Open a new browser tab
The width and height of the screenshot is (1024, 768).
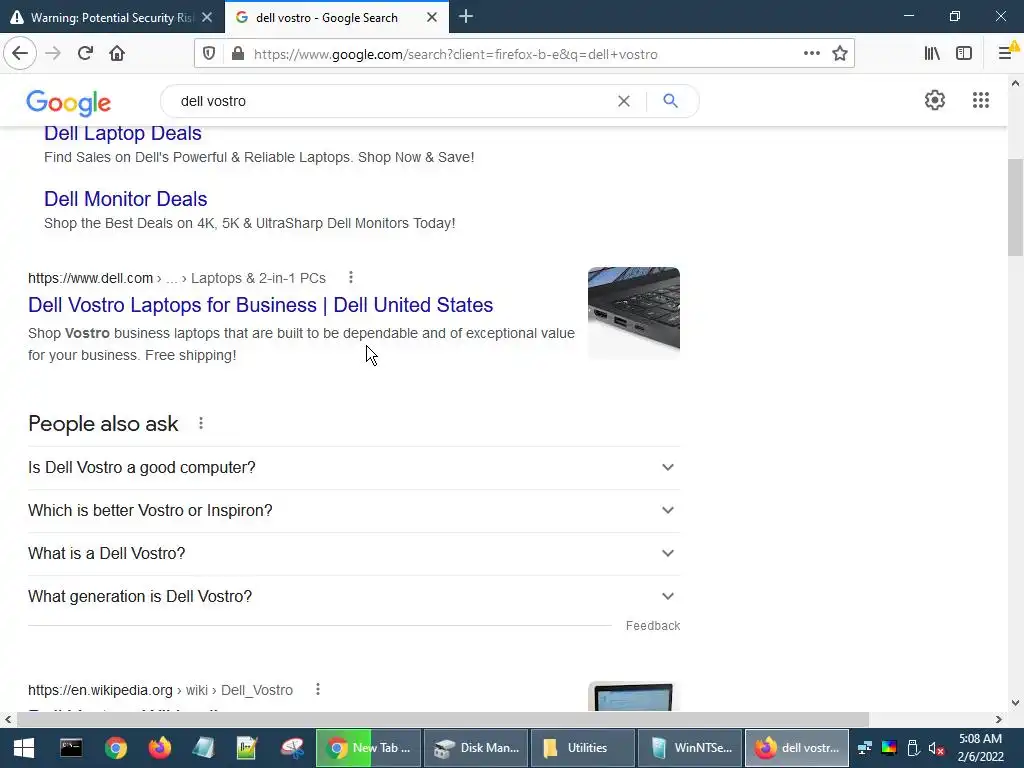tap(466, 17)
